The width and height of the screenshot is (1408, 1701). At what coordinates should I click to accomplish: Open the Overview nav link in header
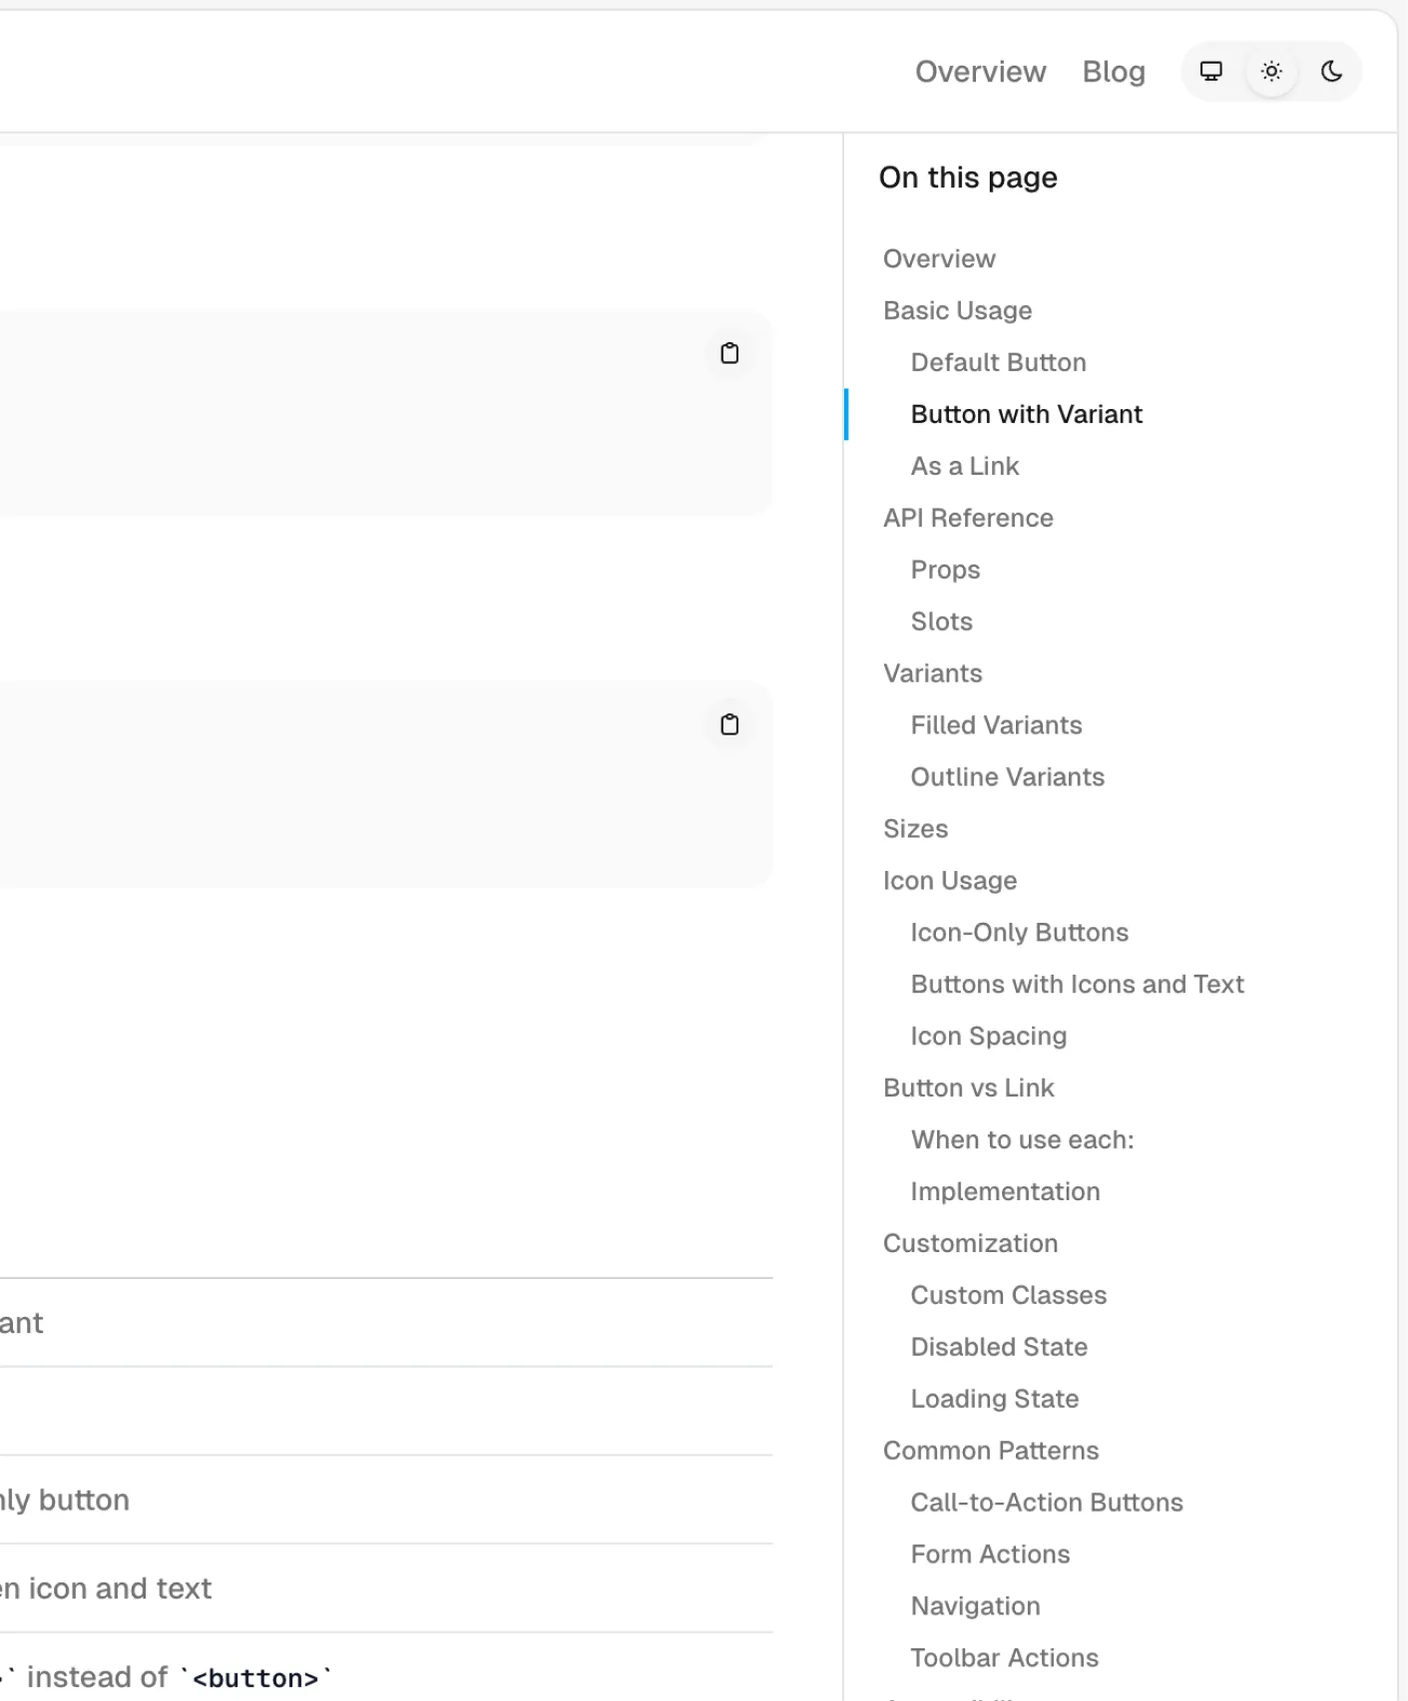pyautogui.click(x=980, y=72)
